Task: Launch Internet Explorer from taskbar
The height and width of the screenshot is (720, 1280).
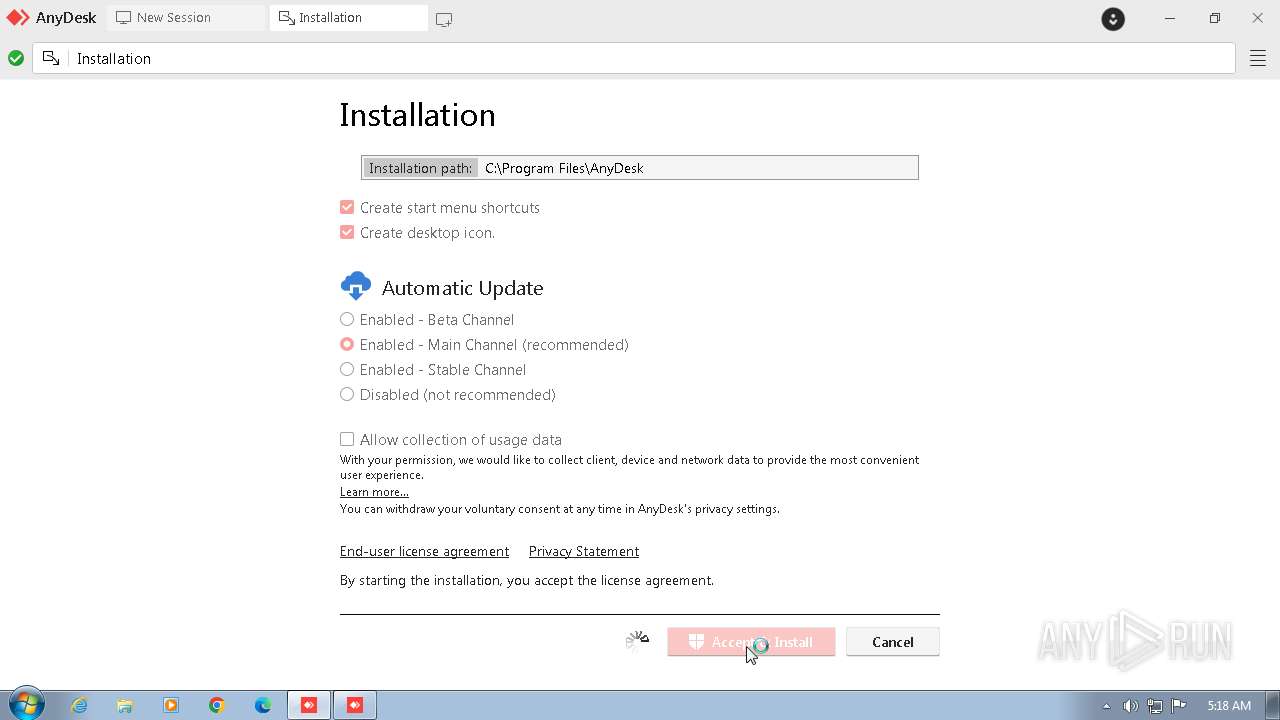Action: [x=79, y=705]
